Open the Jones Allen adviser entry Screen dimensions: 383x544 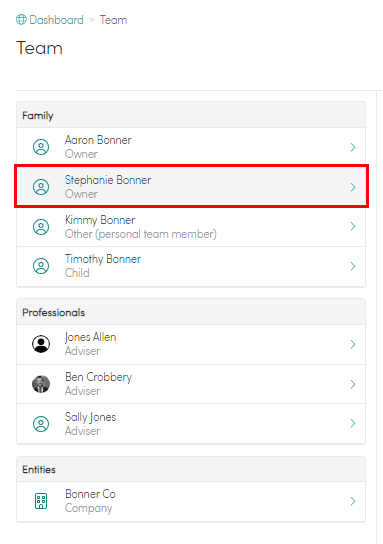pos(191,344)
